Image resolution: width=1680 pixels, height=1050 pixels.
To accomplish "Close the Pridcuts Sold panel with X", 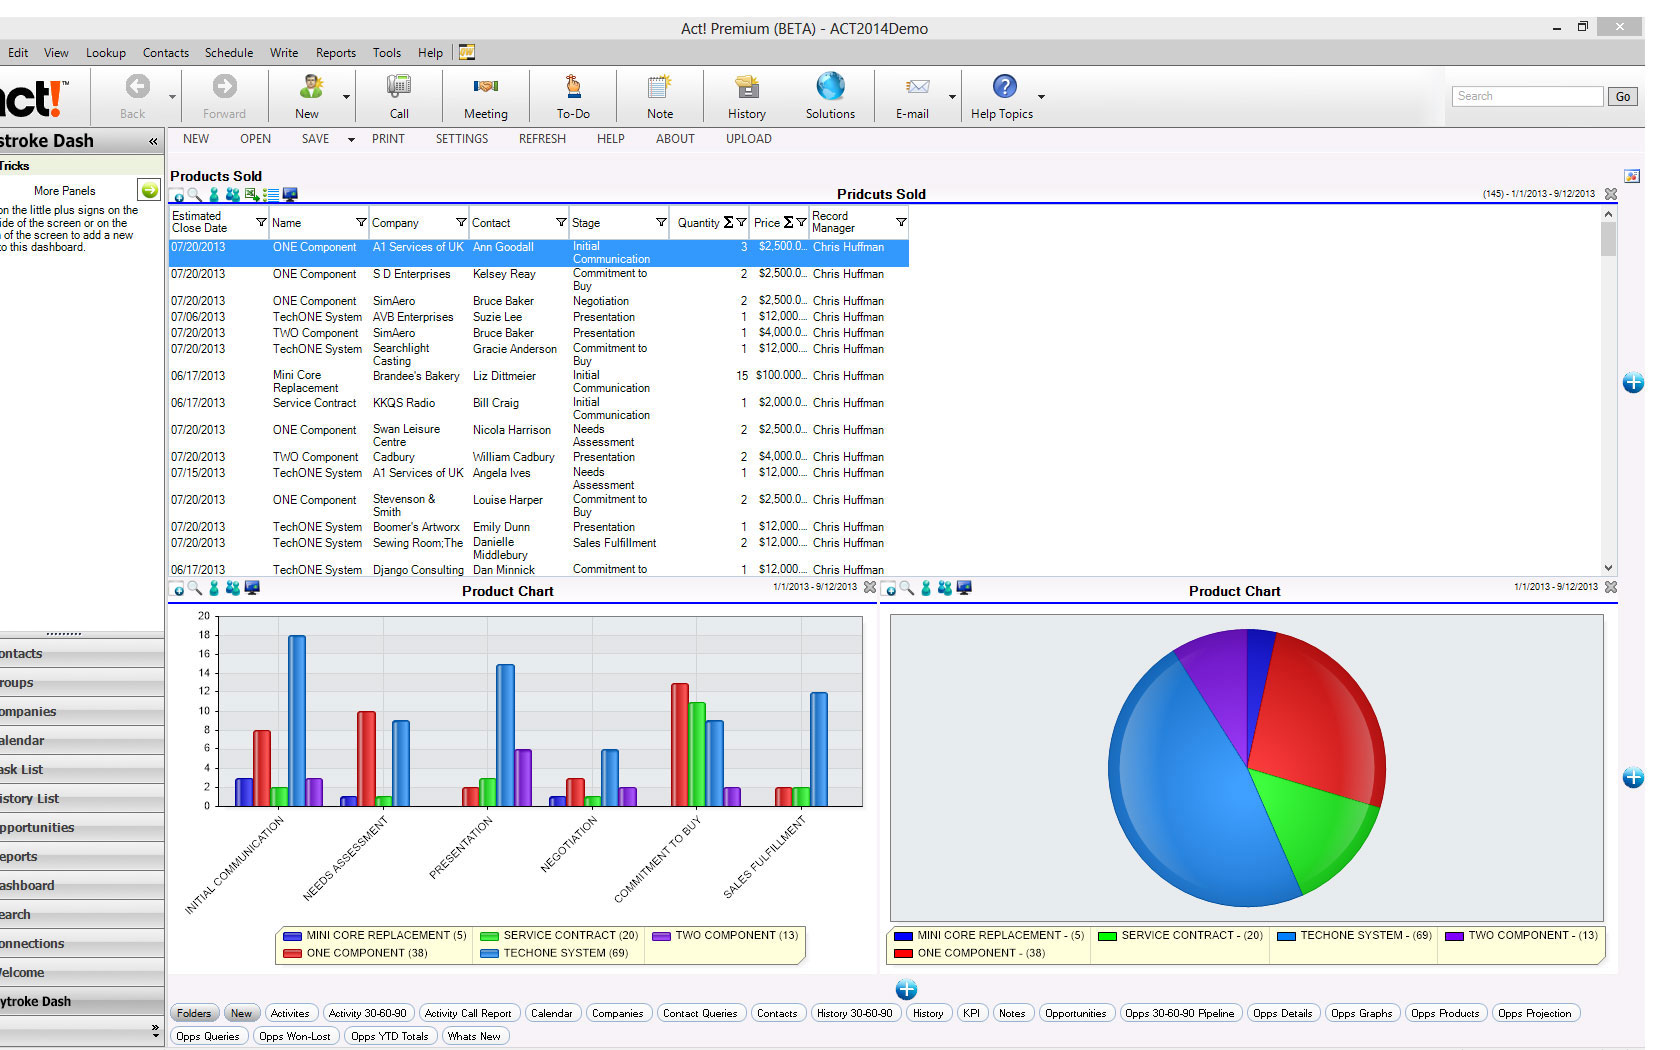I will (x=1611, y=194).
